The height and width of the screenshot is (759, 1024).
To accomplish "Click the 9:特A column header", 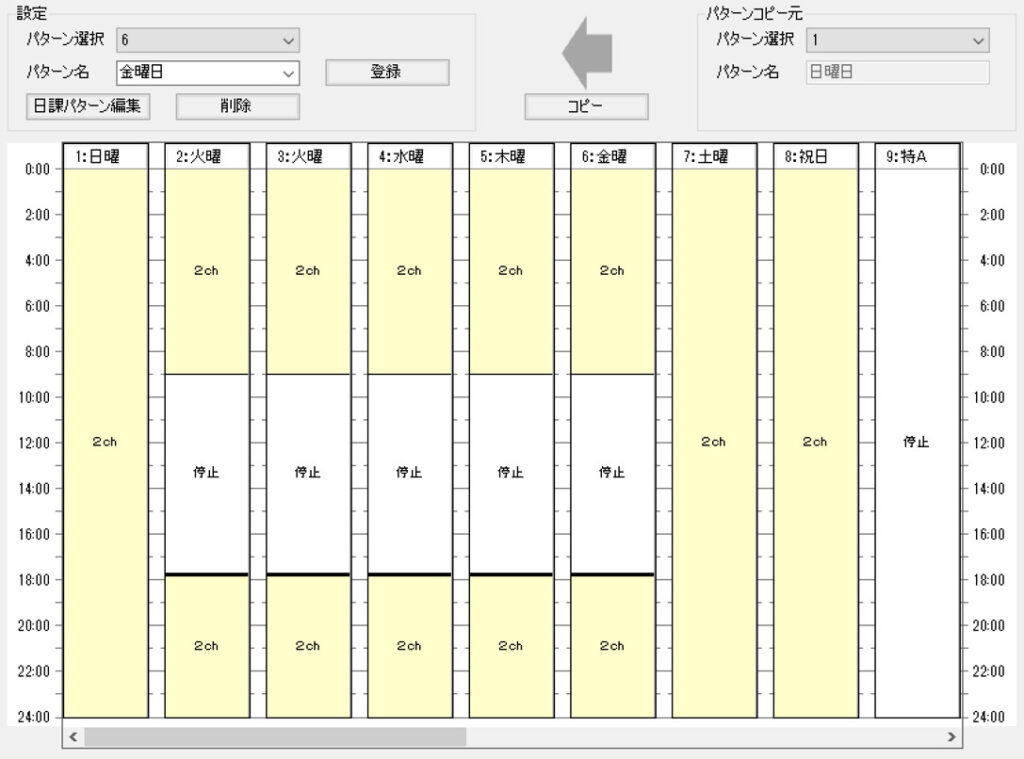I will [917, 156].
